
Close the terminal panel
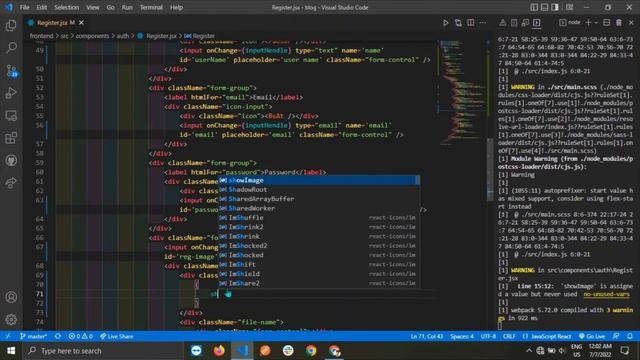click(631, 23)
